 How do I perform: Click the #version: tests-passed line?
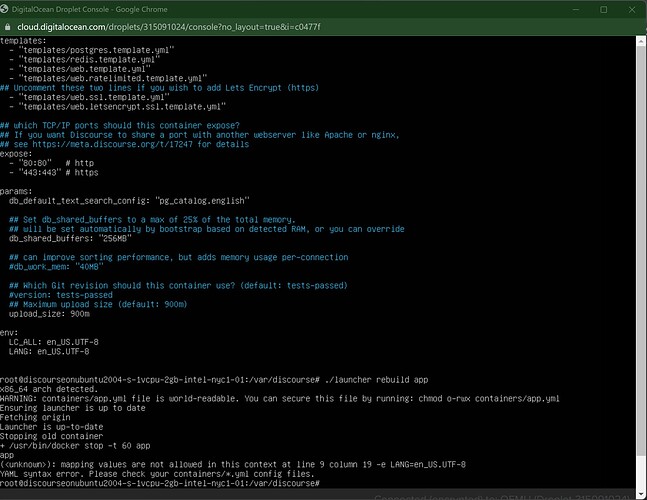(x=61, y=295)
